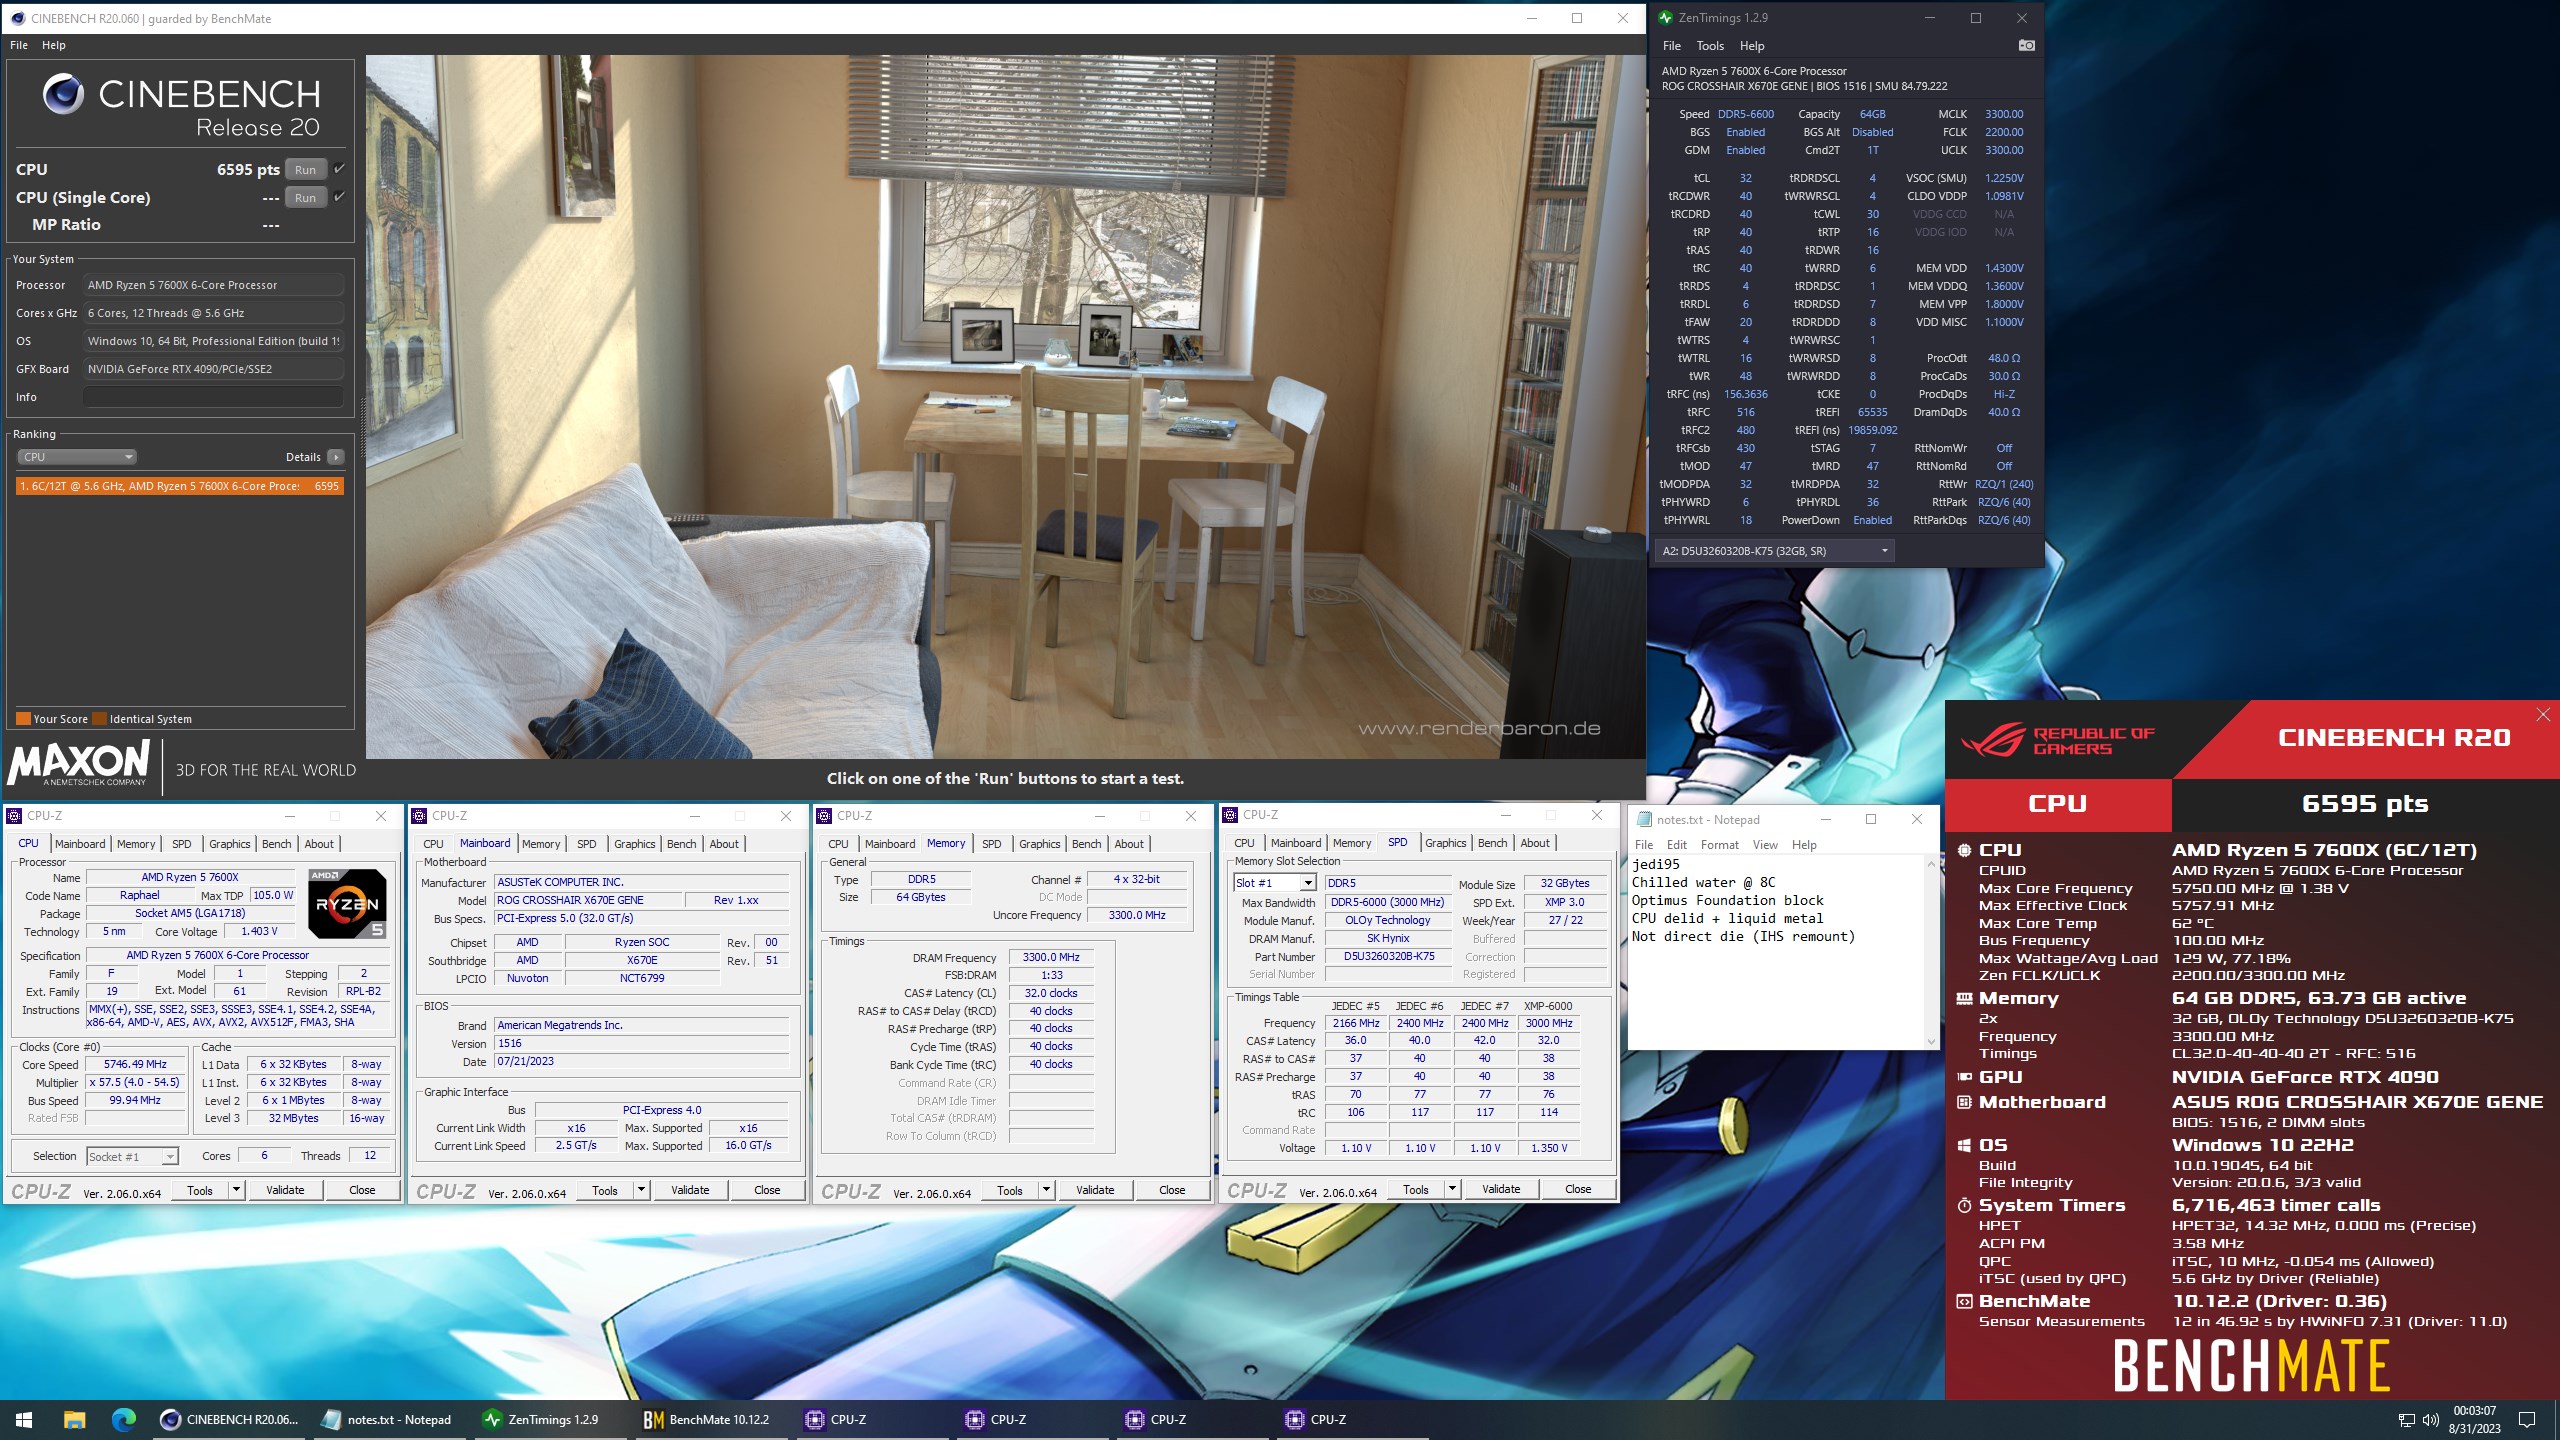This screenshot has width=2560, height=1440.
Task: Click the ZenTimings screenshot camera icon
Action: pos(2026,45)
